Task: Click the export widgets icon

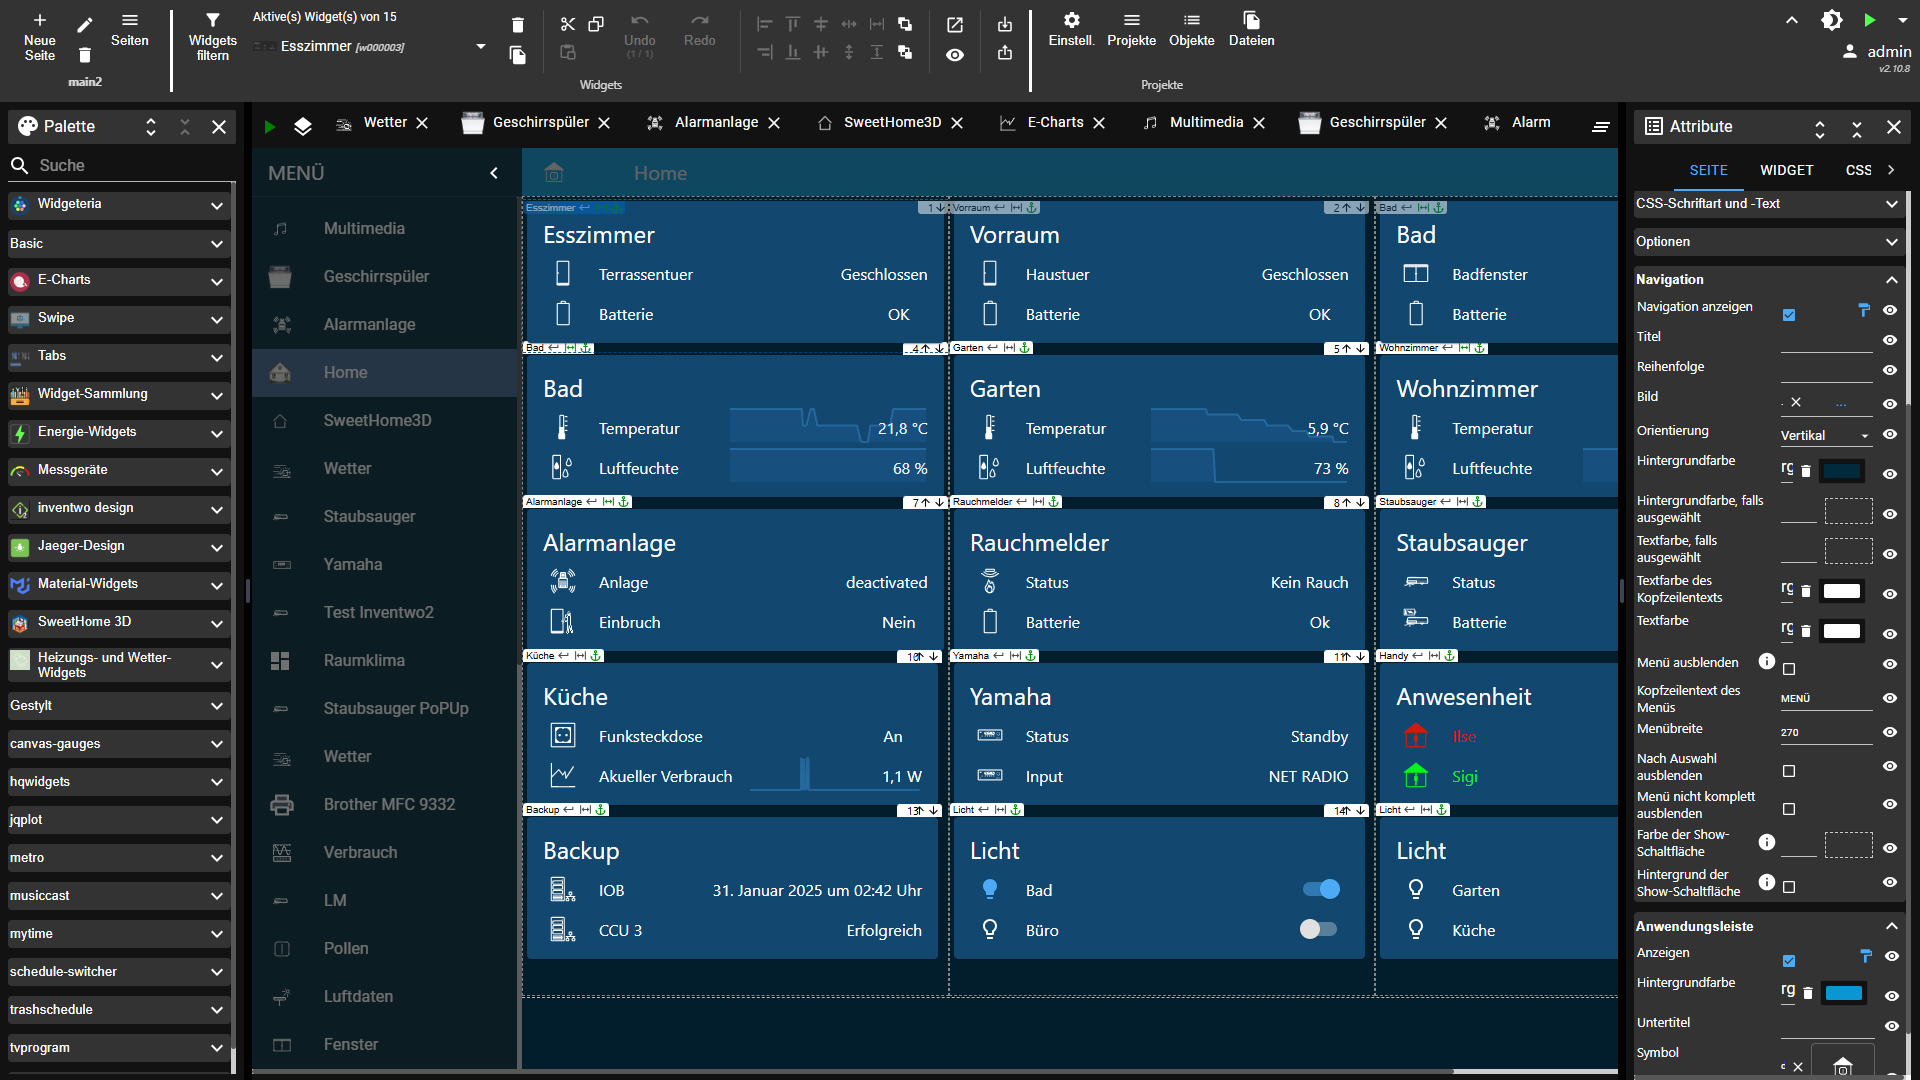Action: [1005, 52]
